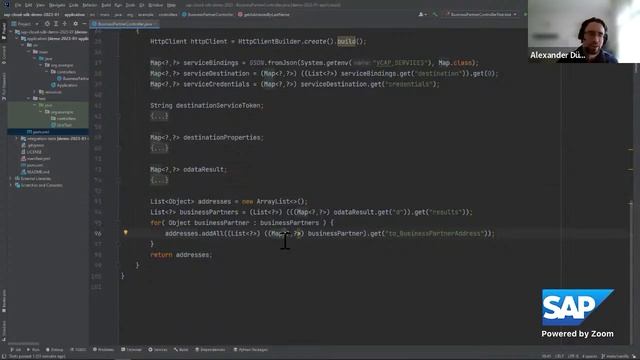Screen dimensions: 640x360
Task: Expand the integration-tests module
Action: coord(17,139)
